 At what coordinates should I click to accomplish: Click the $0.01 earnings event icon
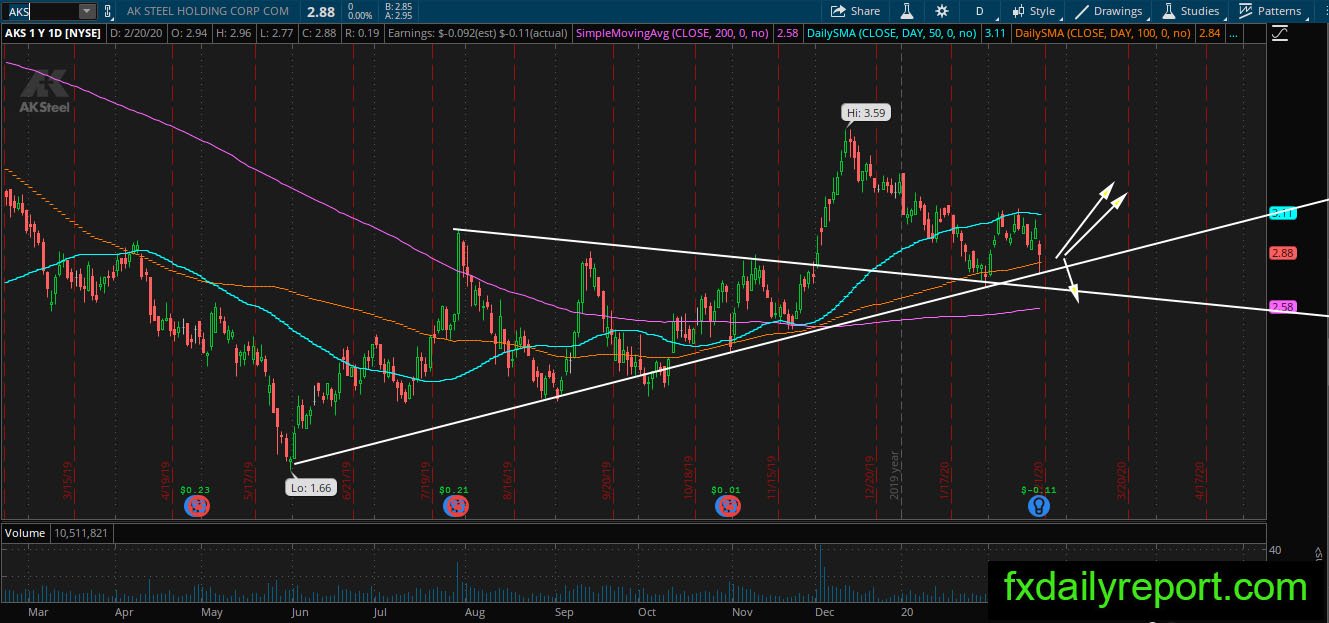coord(729,507)
